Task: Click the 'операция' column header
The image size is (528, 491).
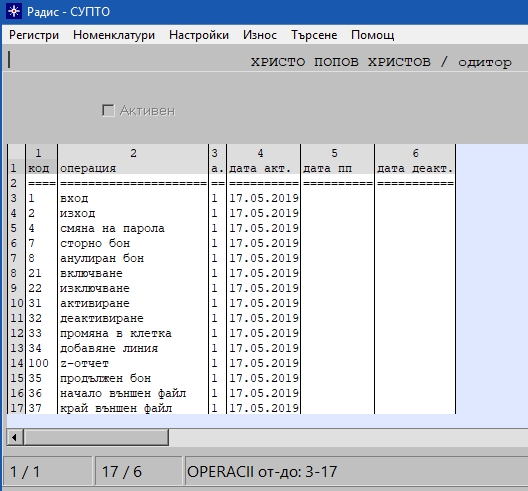Action: tap(133, 168)
